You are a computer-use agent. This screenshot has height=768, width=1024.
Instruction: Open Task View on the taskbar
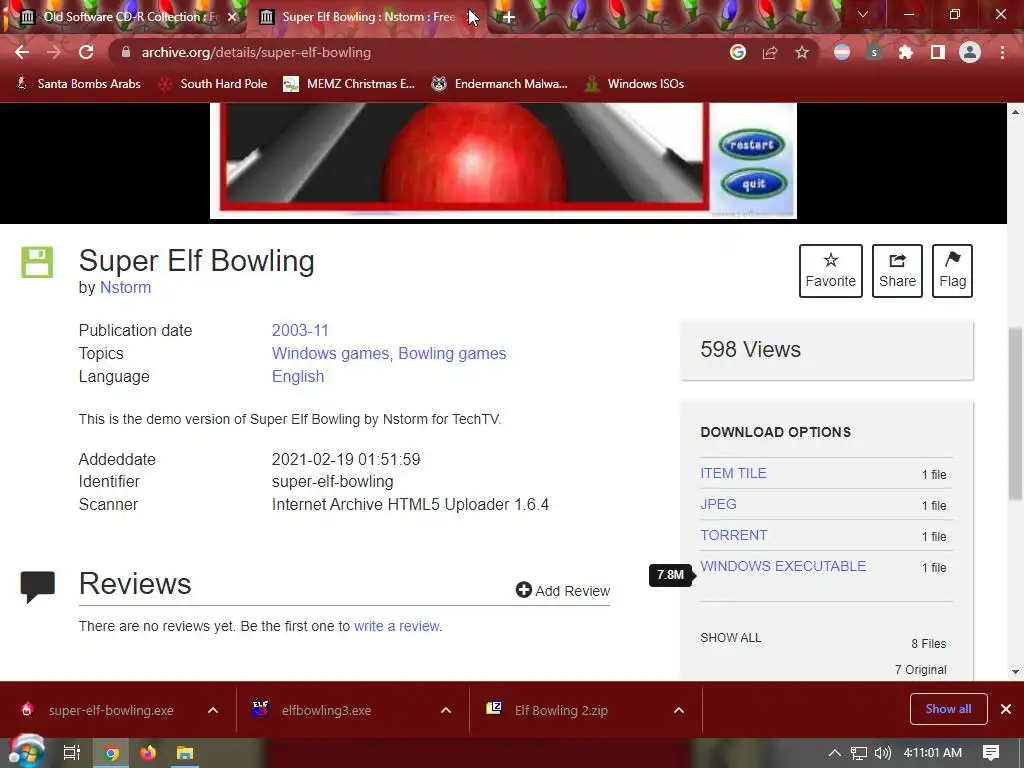click(72, 753)
